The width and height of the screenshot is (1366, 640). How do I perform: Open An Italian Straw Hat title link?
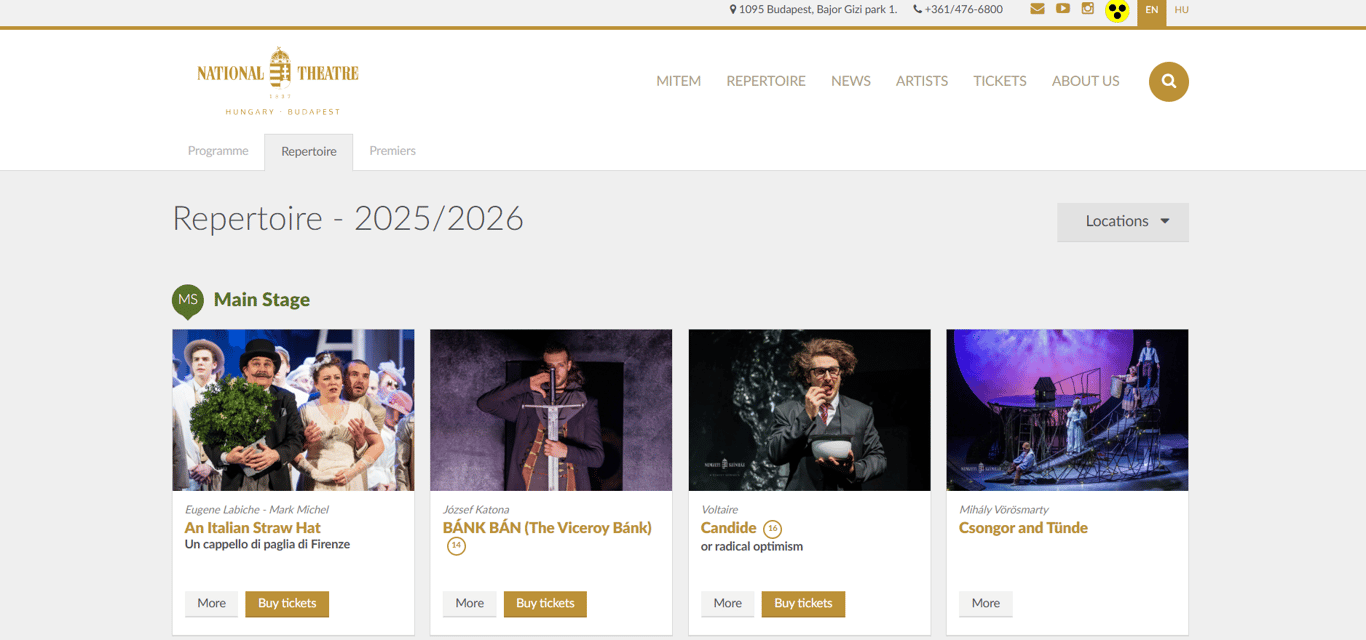(253, 528)
